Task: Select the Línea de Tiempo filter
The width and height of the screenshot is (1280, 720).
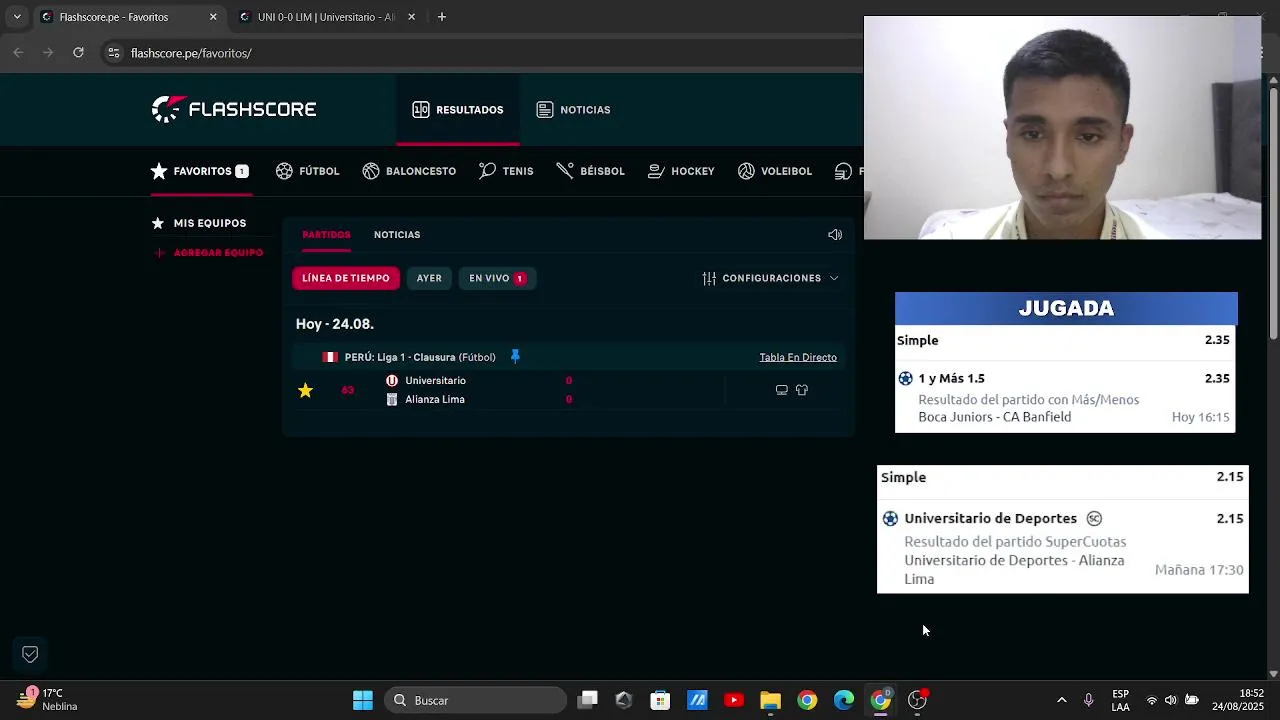Action: (346, 278)
